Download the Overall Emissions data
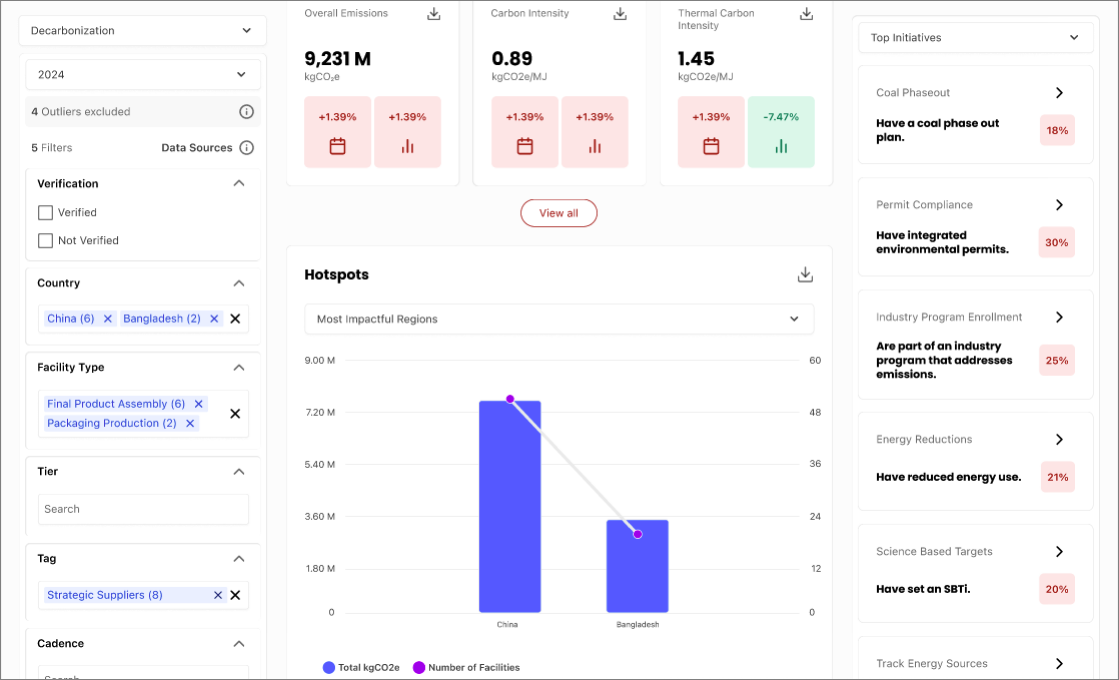This screenshot has height=680, width=1119. 433,14
